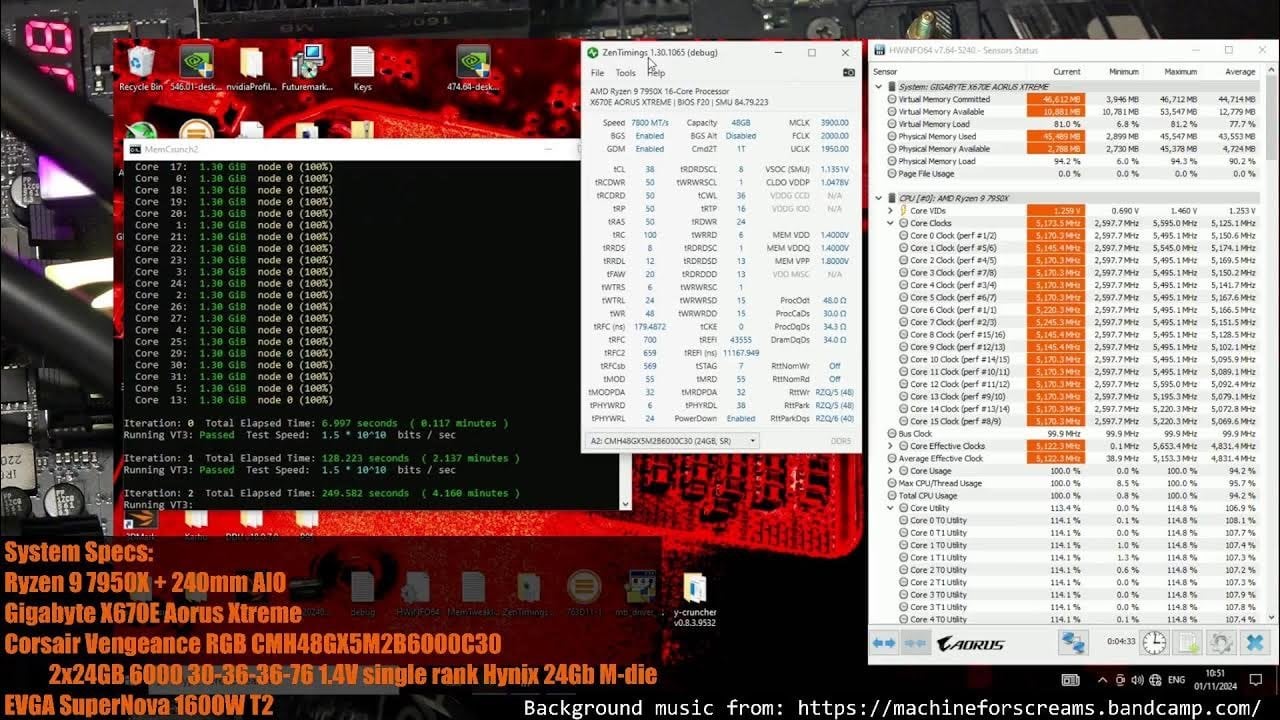Click the Average column header in HWiNFO

click(x=1240, y=72)
